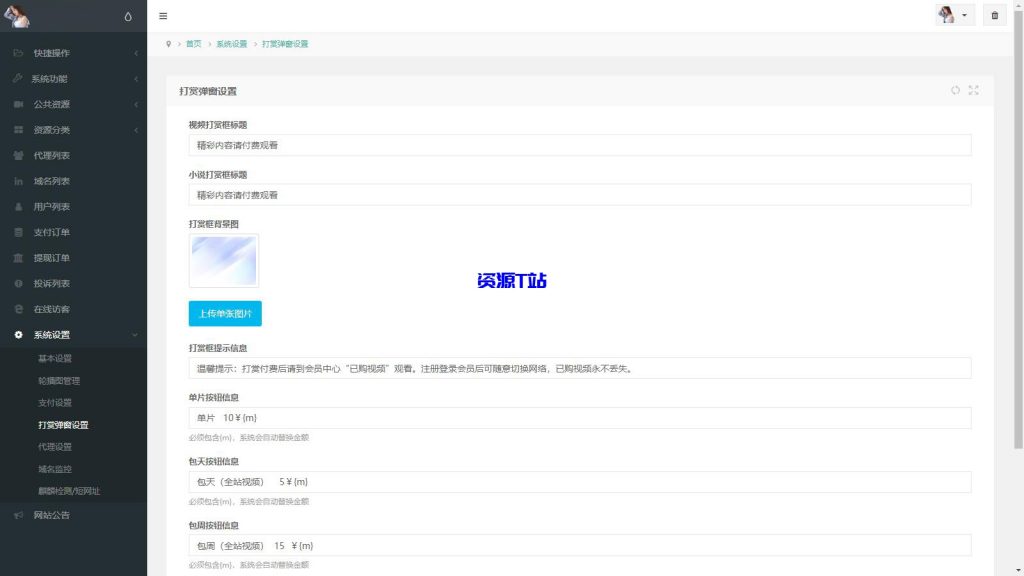Click the refresh icon on the settings panel
The height and width of the screenshot is (576, 1024).
tap(954, 90)
